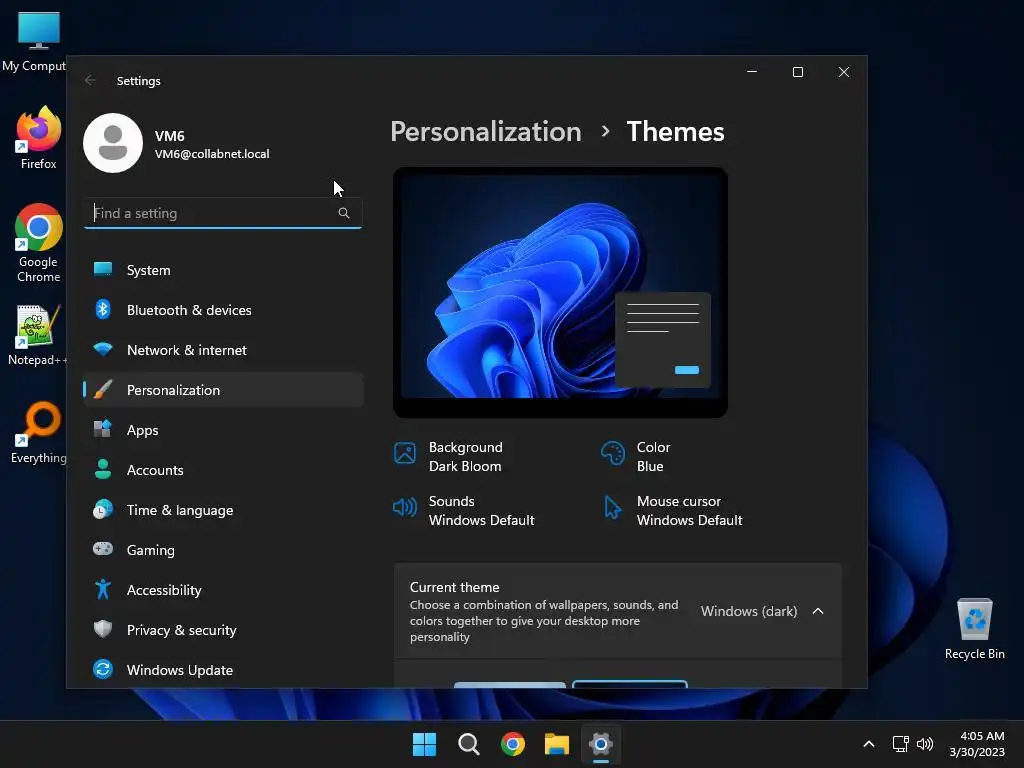This screenshot has height=768, width=1024.
Task: Click the Accessibility figure icon
Action: [103, 589]
